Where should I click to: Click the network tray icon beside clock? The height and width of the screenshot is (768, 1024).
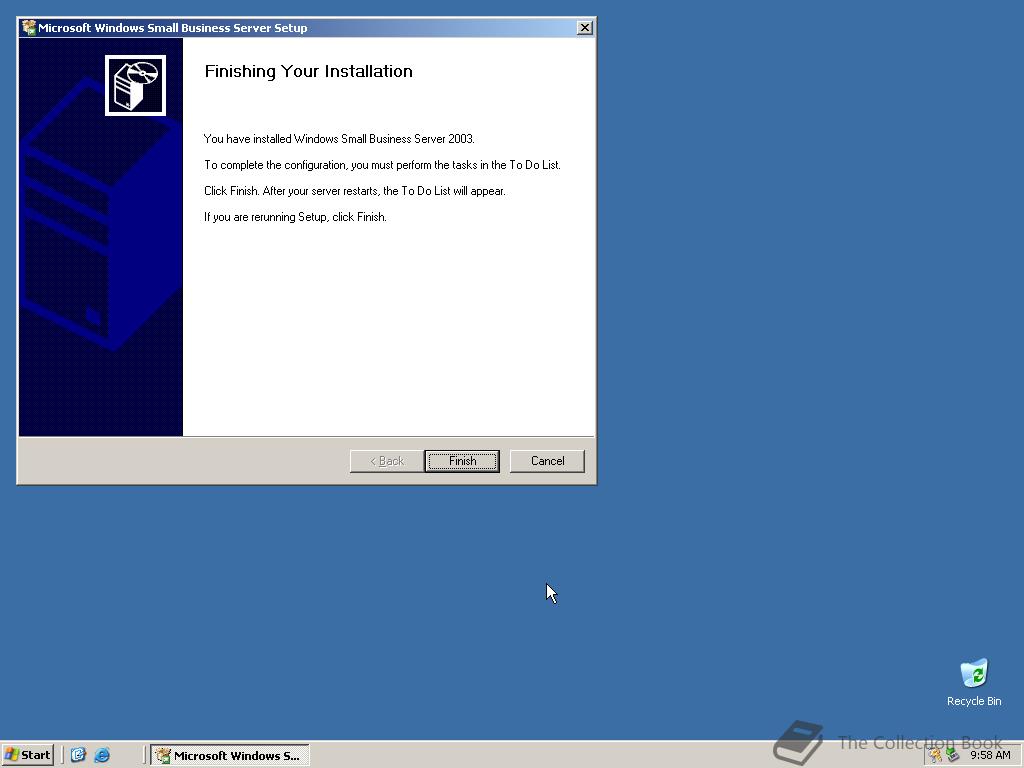click(x=953, y=756)
